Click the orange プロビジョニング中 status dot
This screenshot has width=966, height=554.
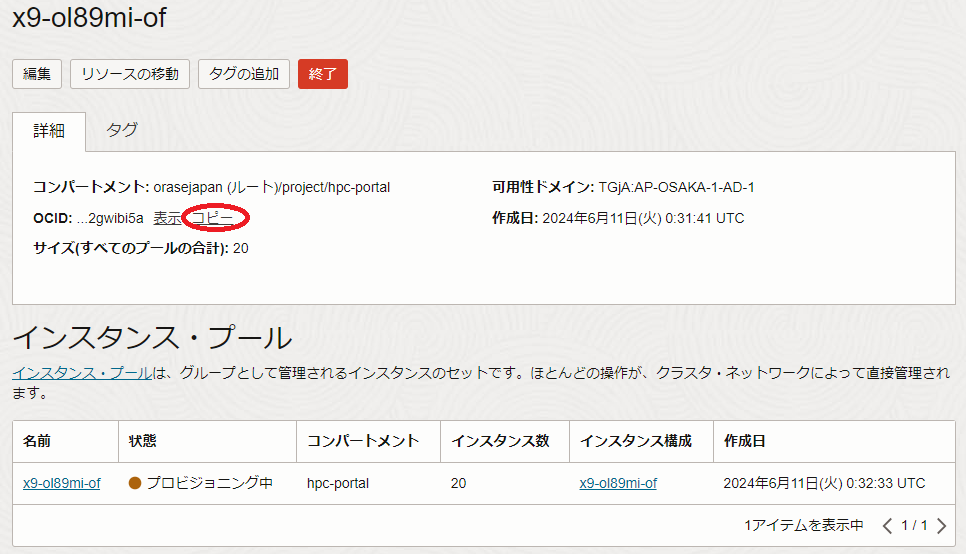pyautogui.click(x=135, y=483)
